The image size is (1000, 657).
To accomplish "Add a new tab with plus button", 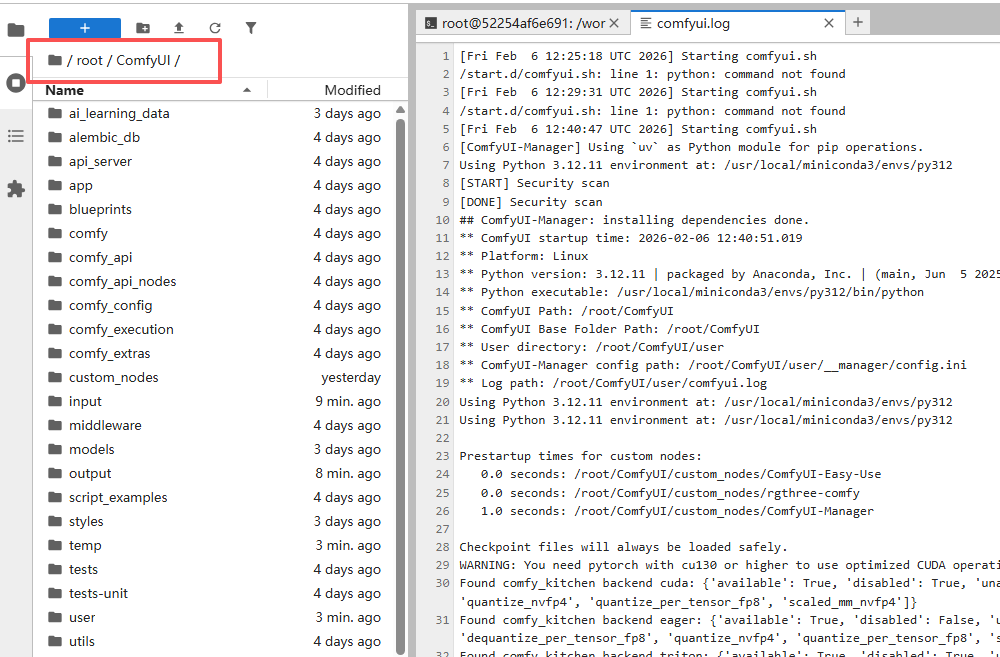I will tap(858, 22).
